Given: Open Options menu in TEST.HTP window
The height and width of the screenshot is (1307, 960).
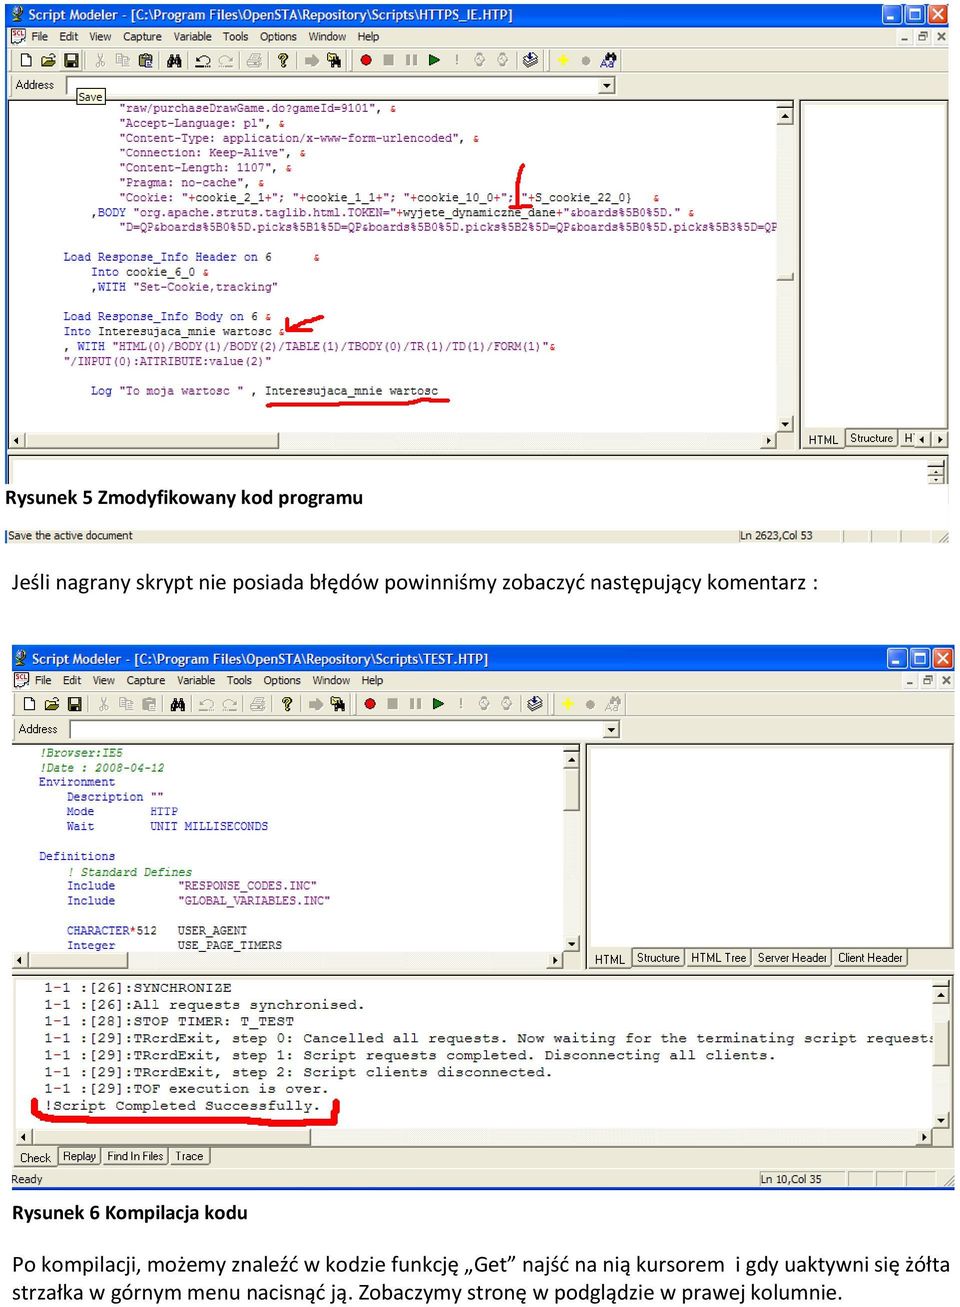Looking at the screenshot, I should pyautogui.click(x=282, y=681).
